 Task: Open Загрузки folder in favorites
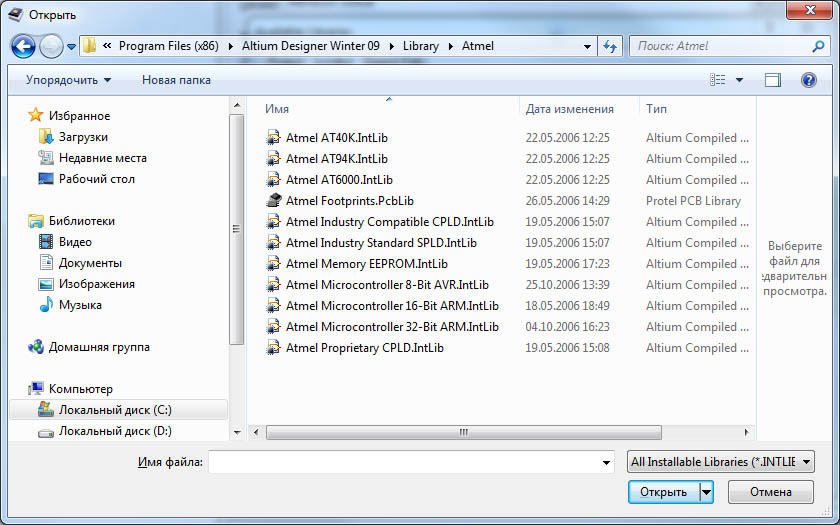pyautogui.click(x=83, y=137)
